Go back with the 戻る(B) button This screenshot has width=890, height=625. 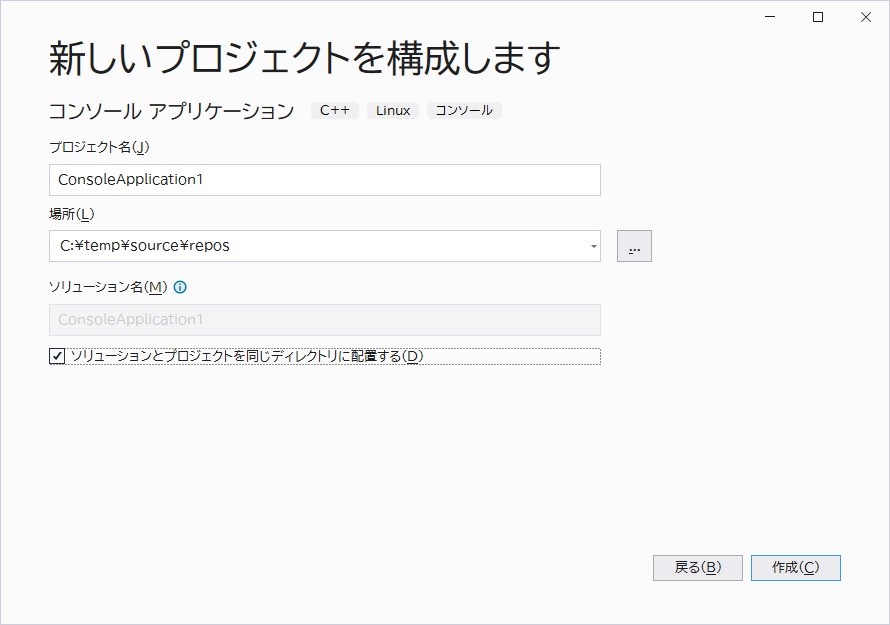click(698, 568)
